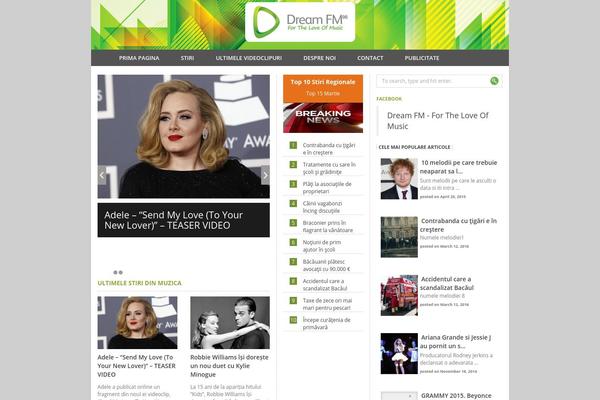Screen dimensions: 600x400
Task: Advance slider with right arrow
Action: (x=265, y=175)
